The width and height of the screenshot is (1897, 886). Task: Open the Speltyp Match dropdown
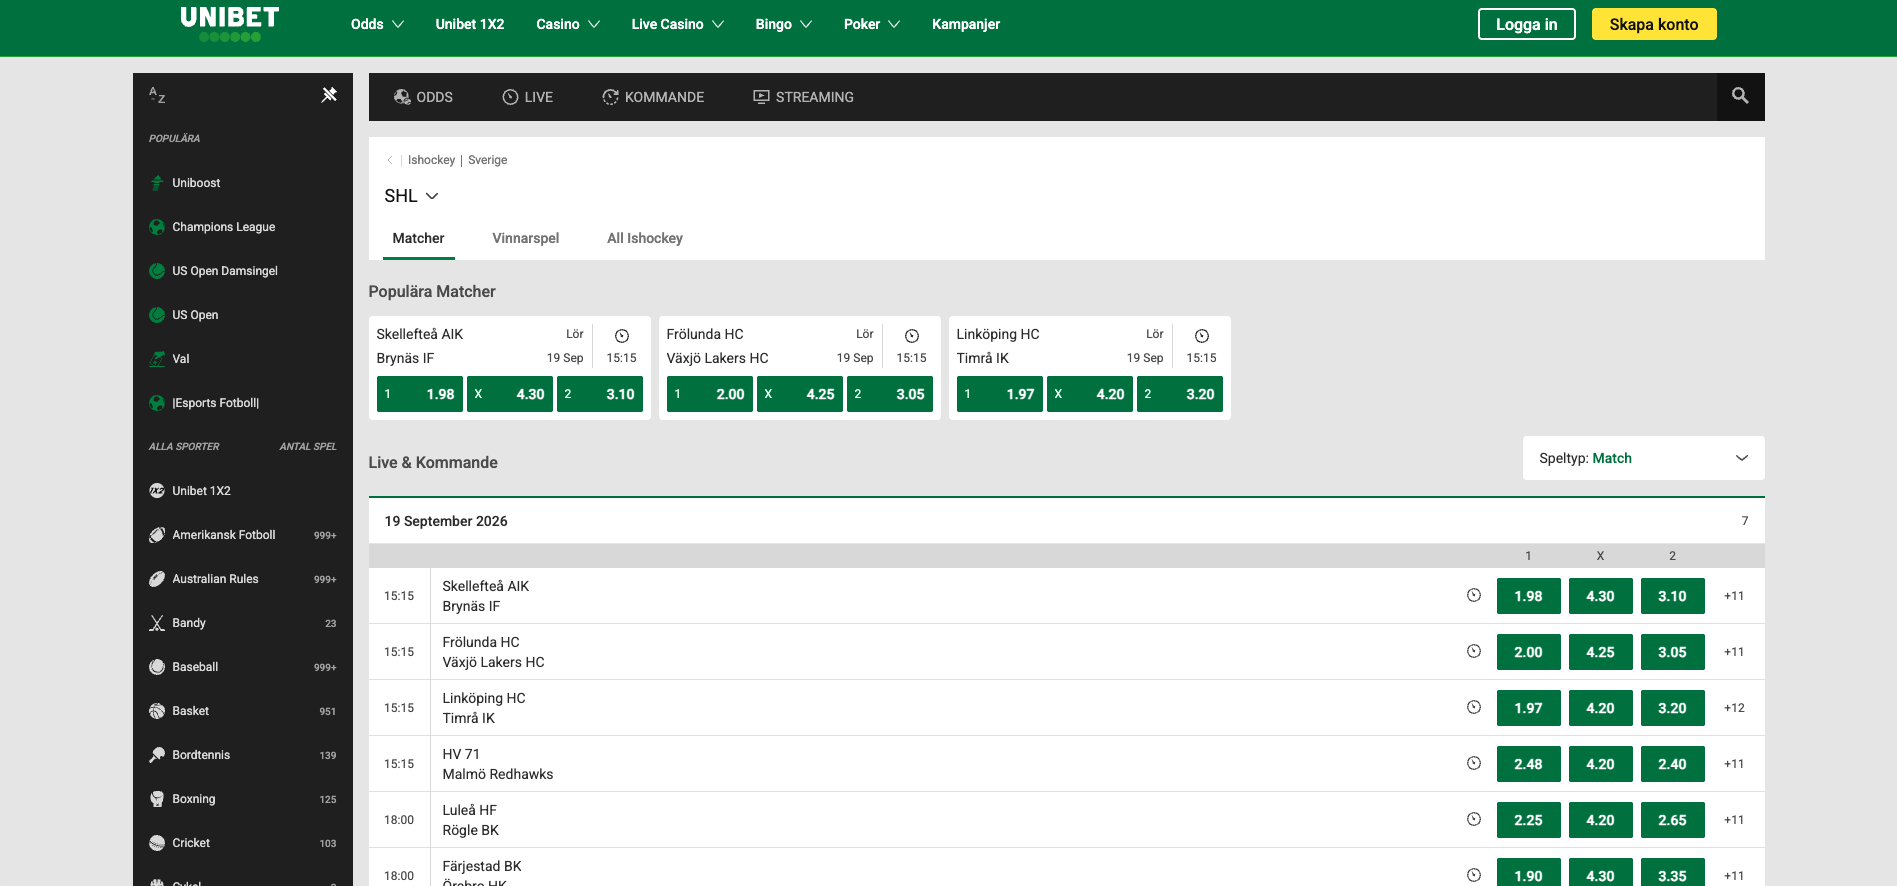click(1643, 458)
